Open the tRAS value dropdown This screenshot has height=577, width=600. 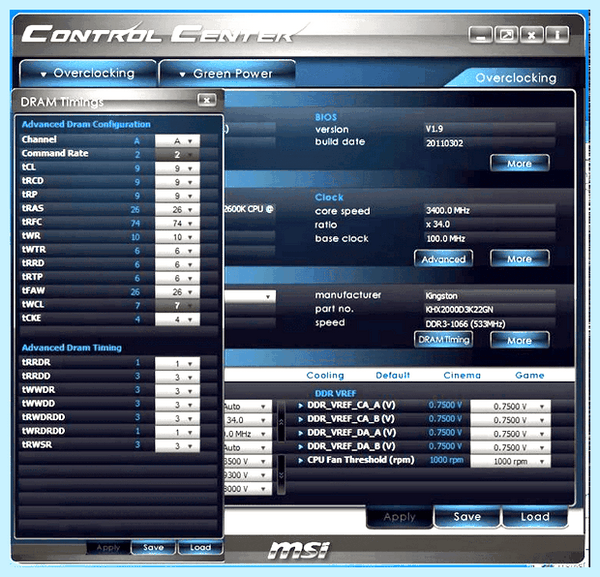pos(177,210)
